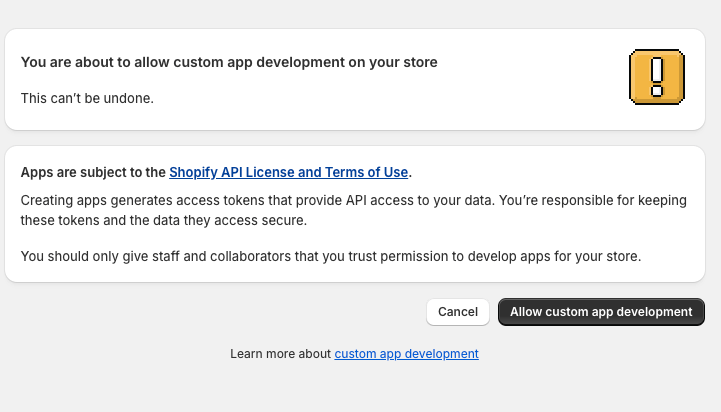
Task: Click the "Apps are subject to the" text
Action: coord(93,172)
